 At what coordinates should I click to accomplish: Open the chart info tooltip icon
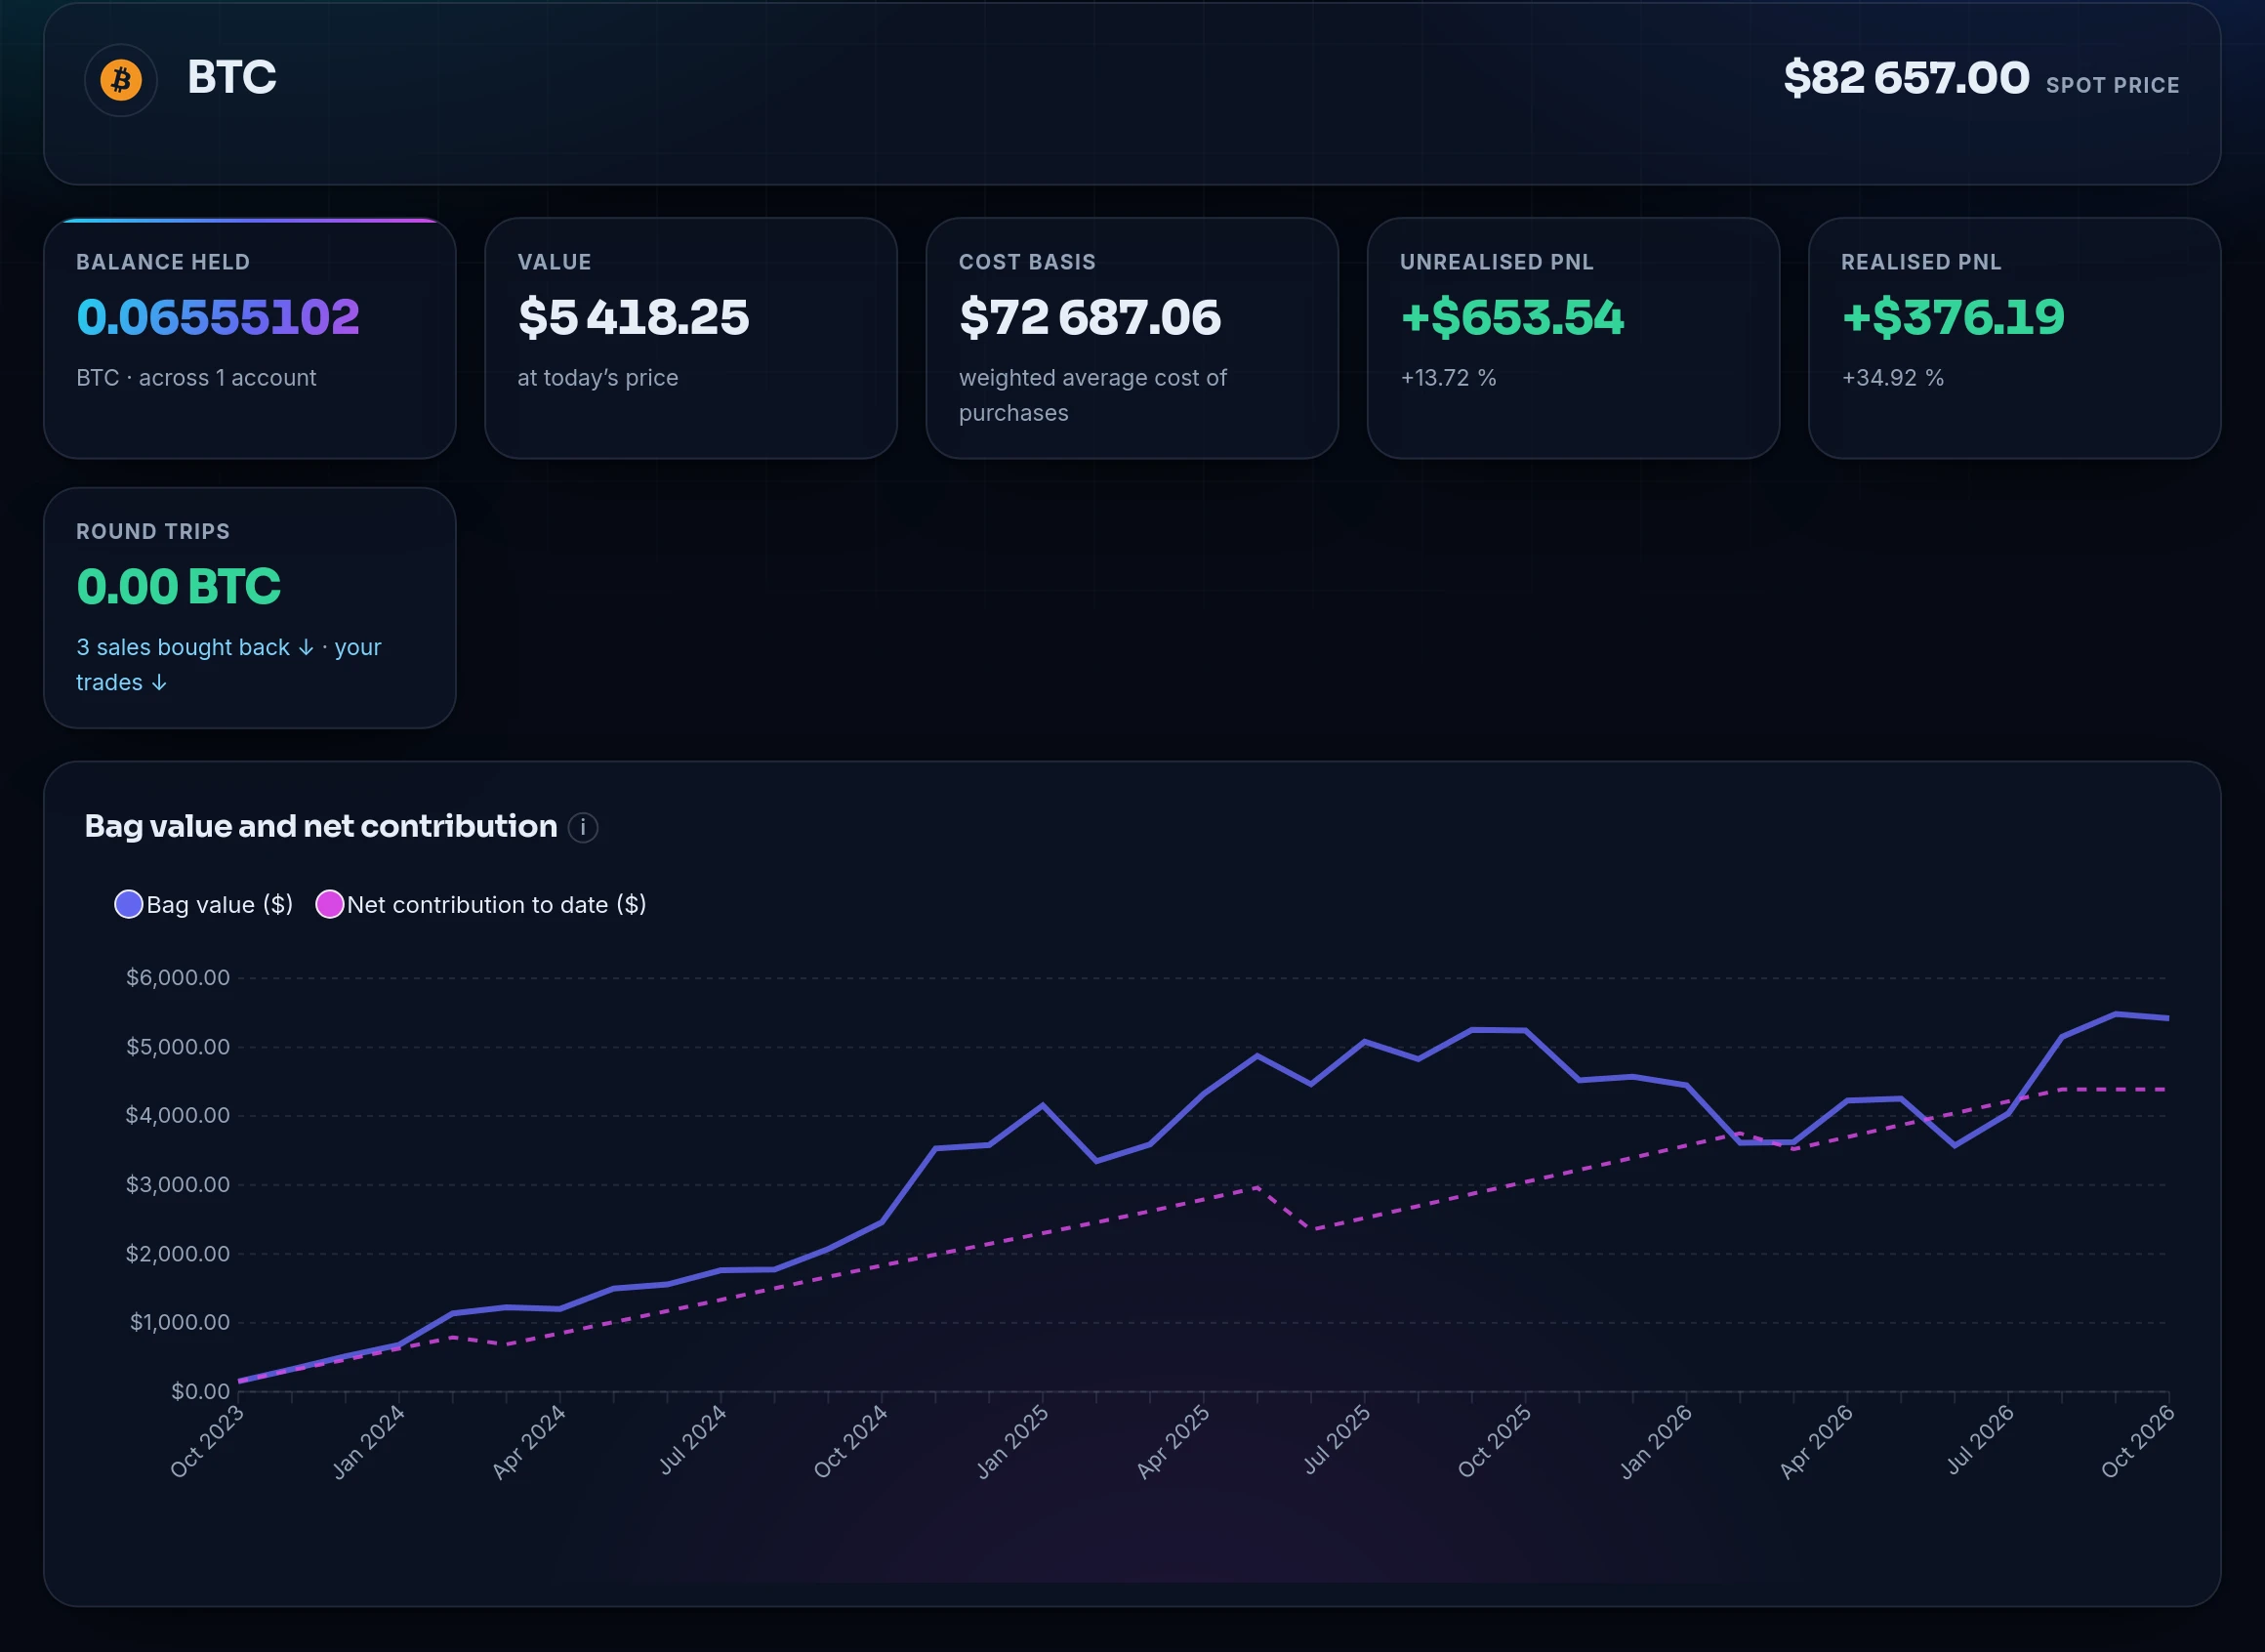tap(583, 828)
